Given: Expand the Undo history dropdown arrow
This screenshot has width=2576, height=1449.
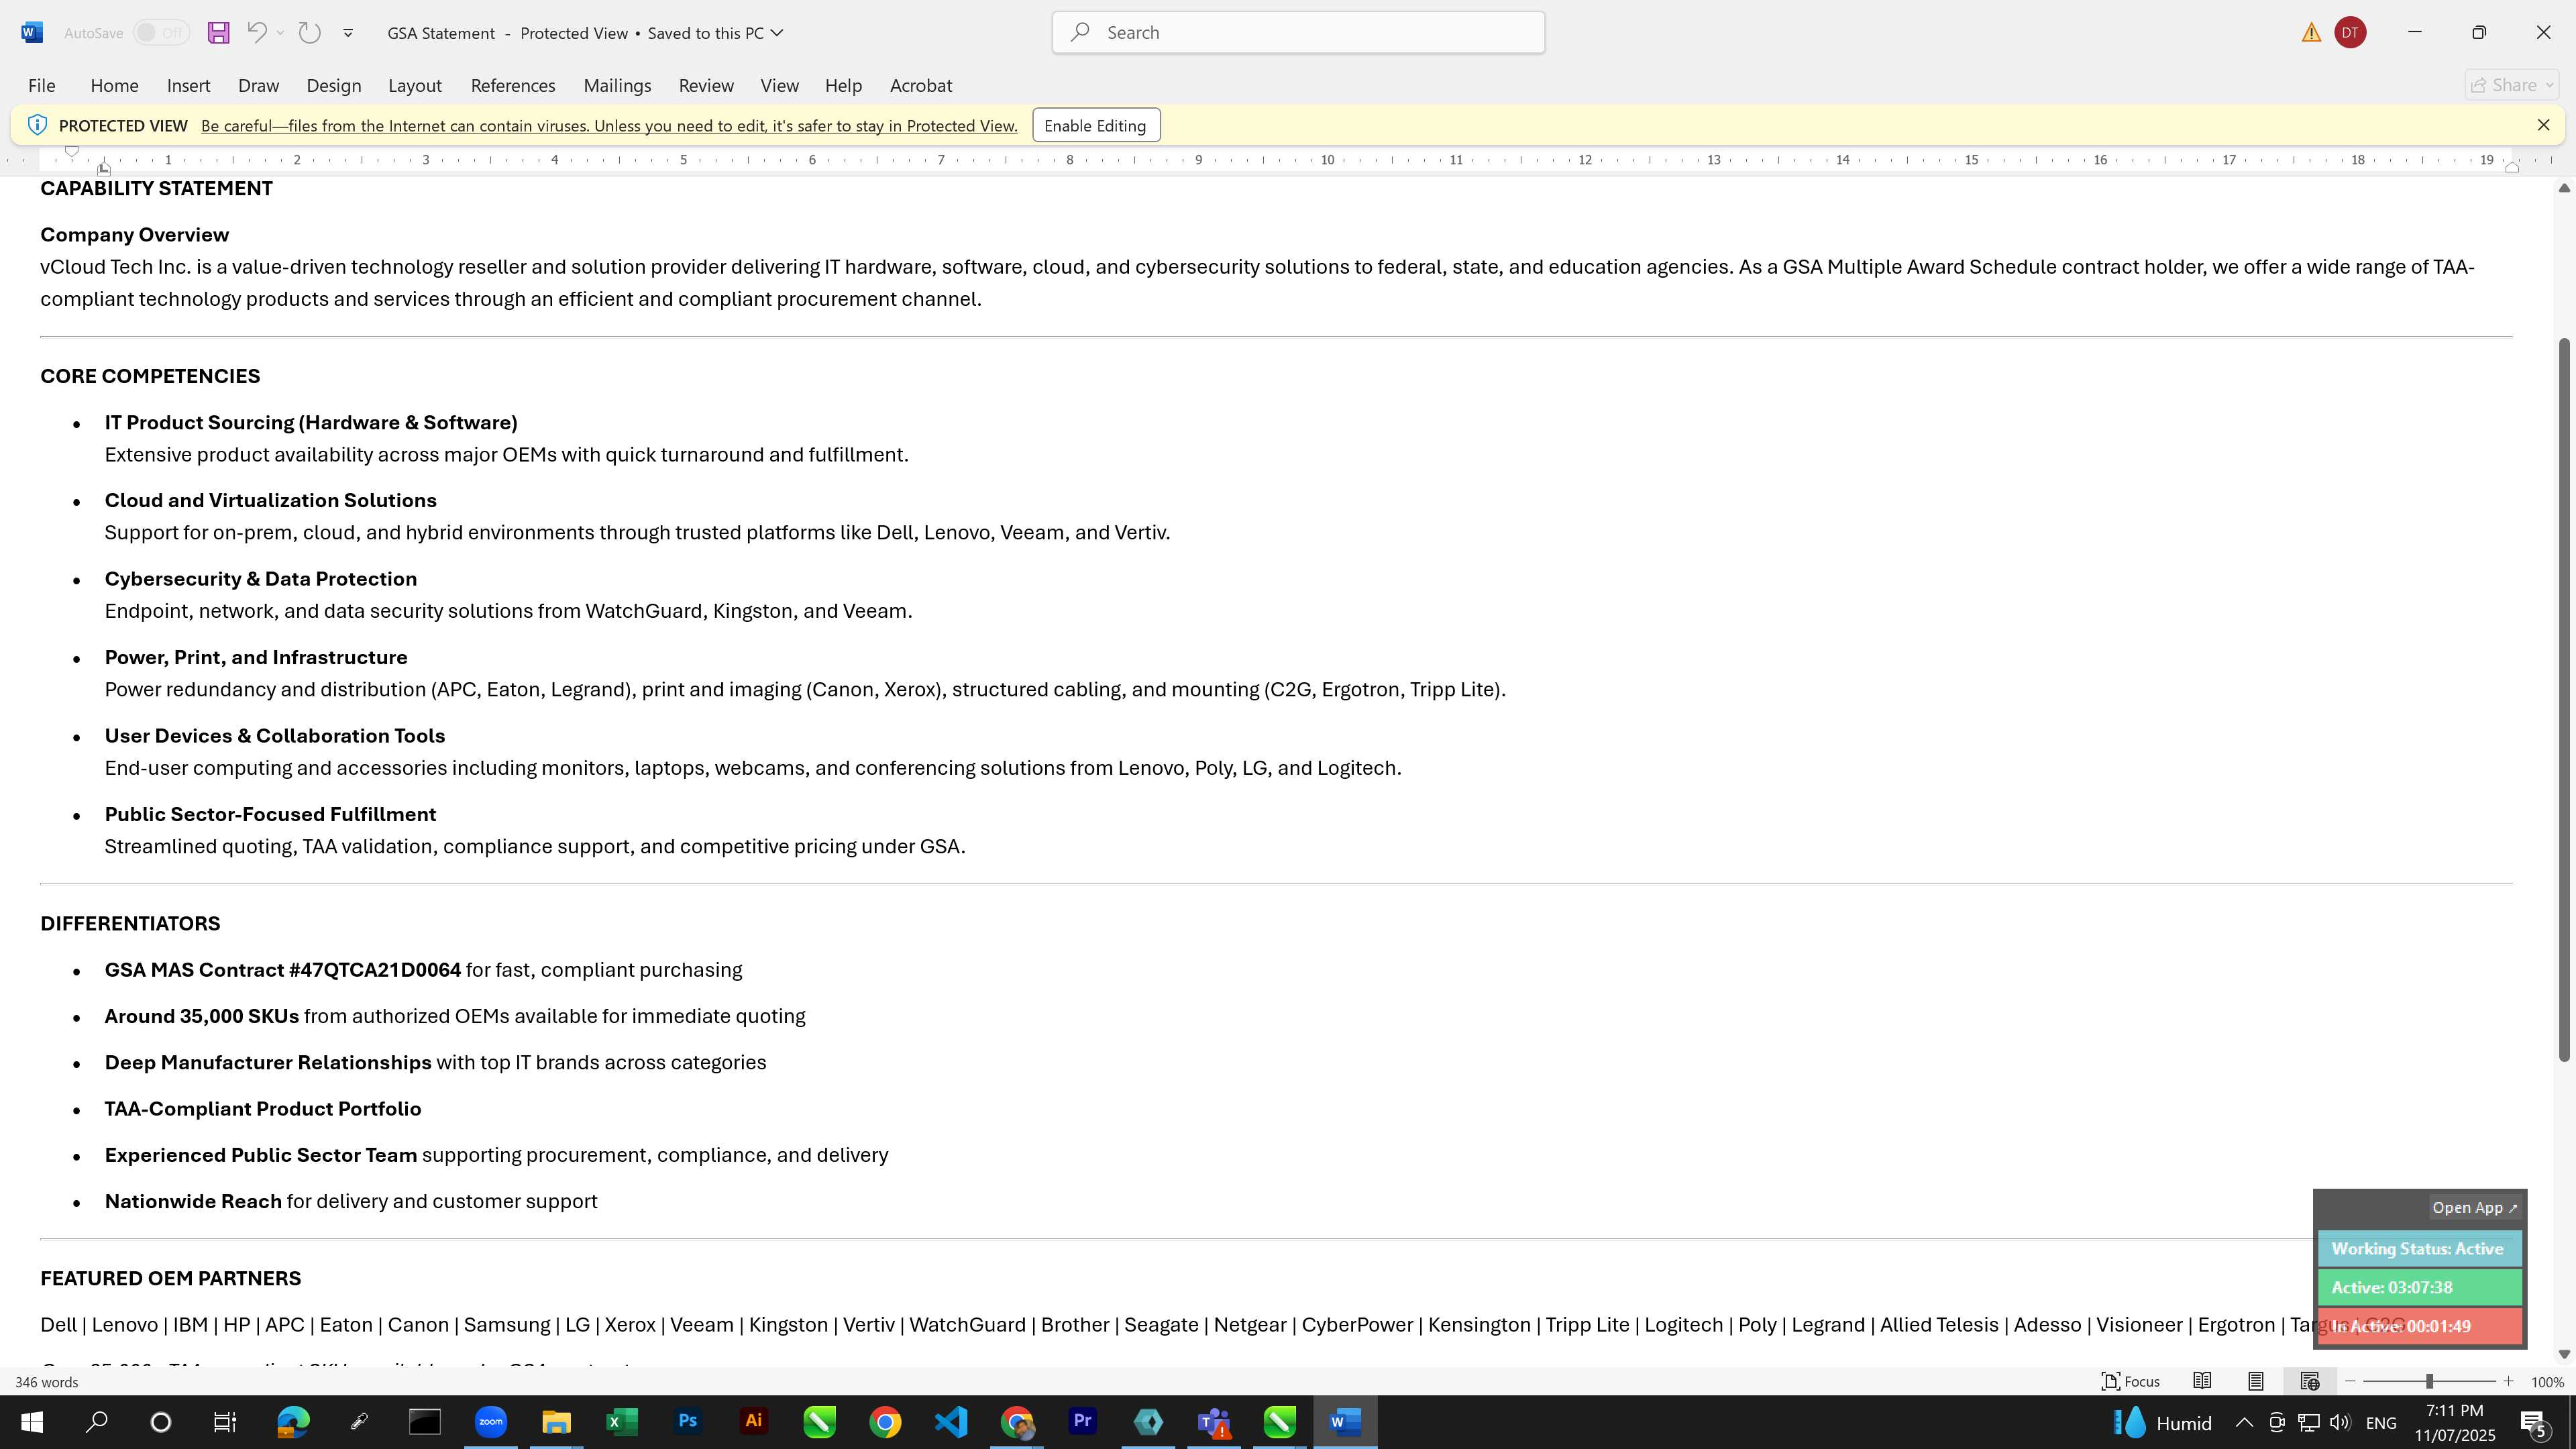Looking at the screenshot, I should click(280, 33).
